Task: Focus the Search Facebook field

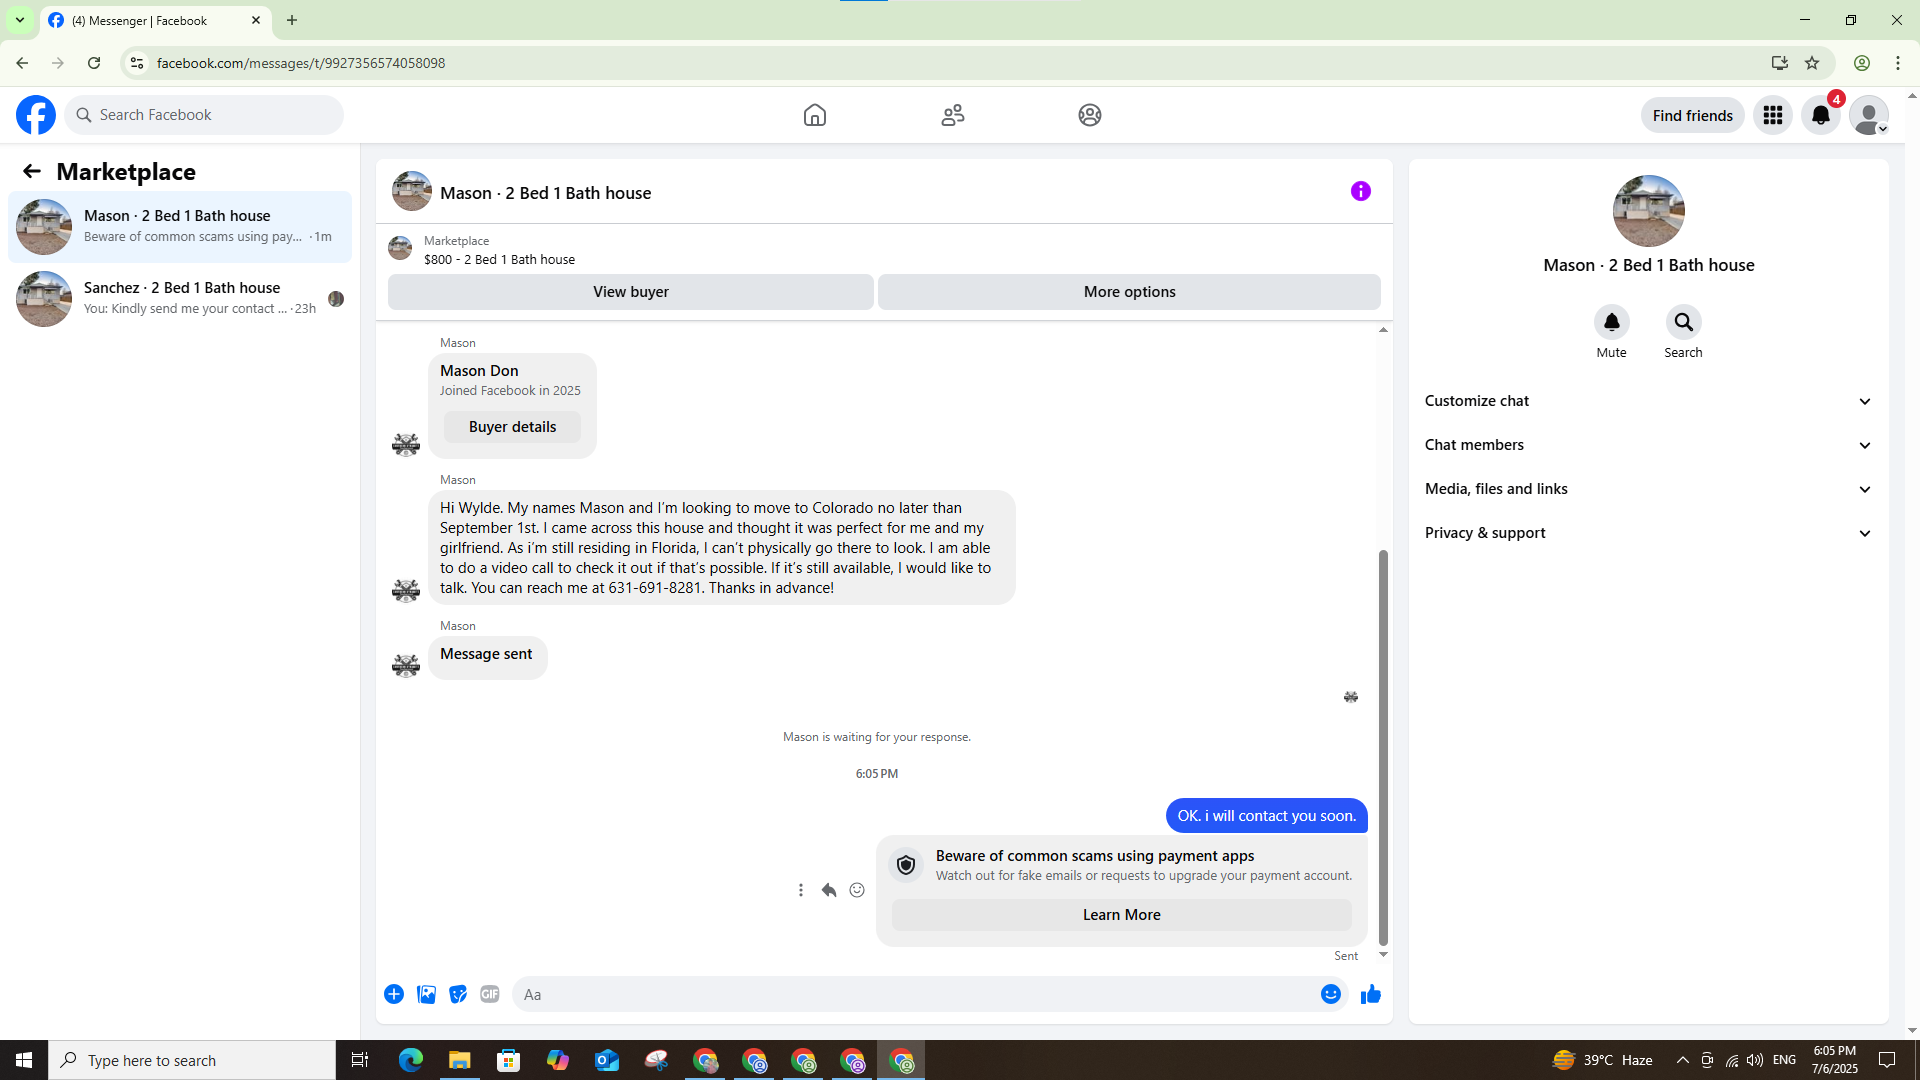Action: (x=204, y=115)
